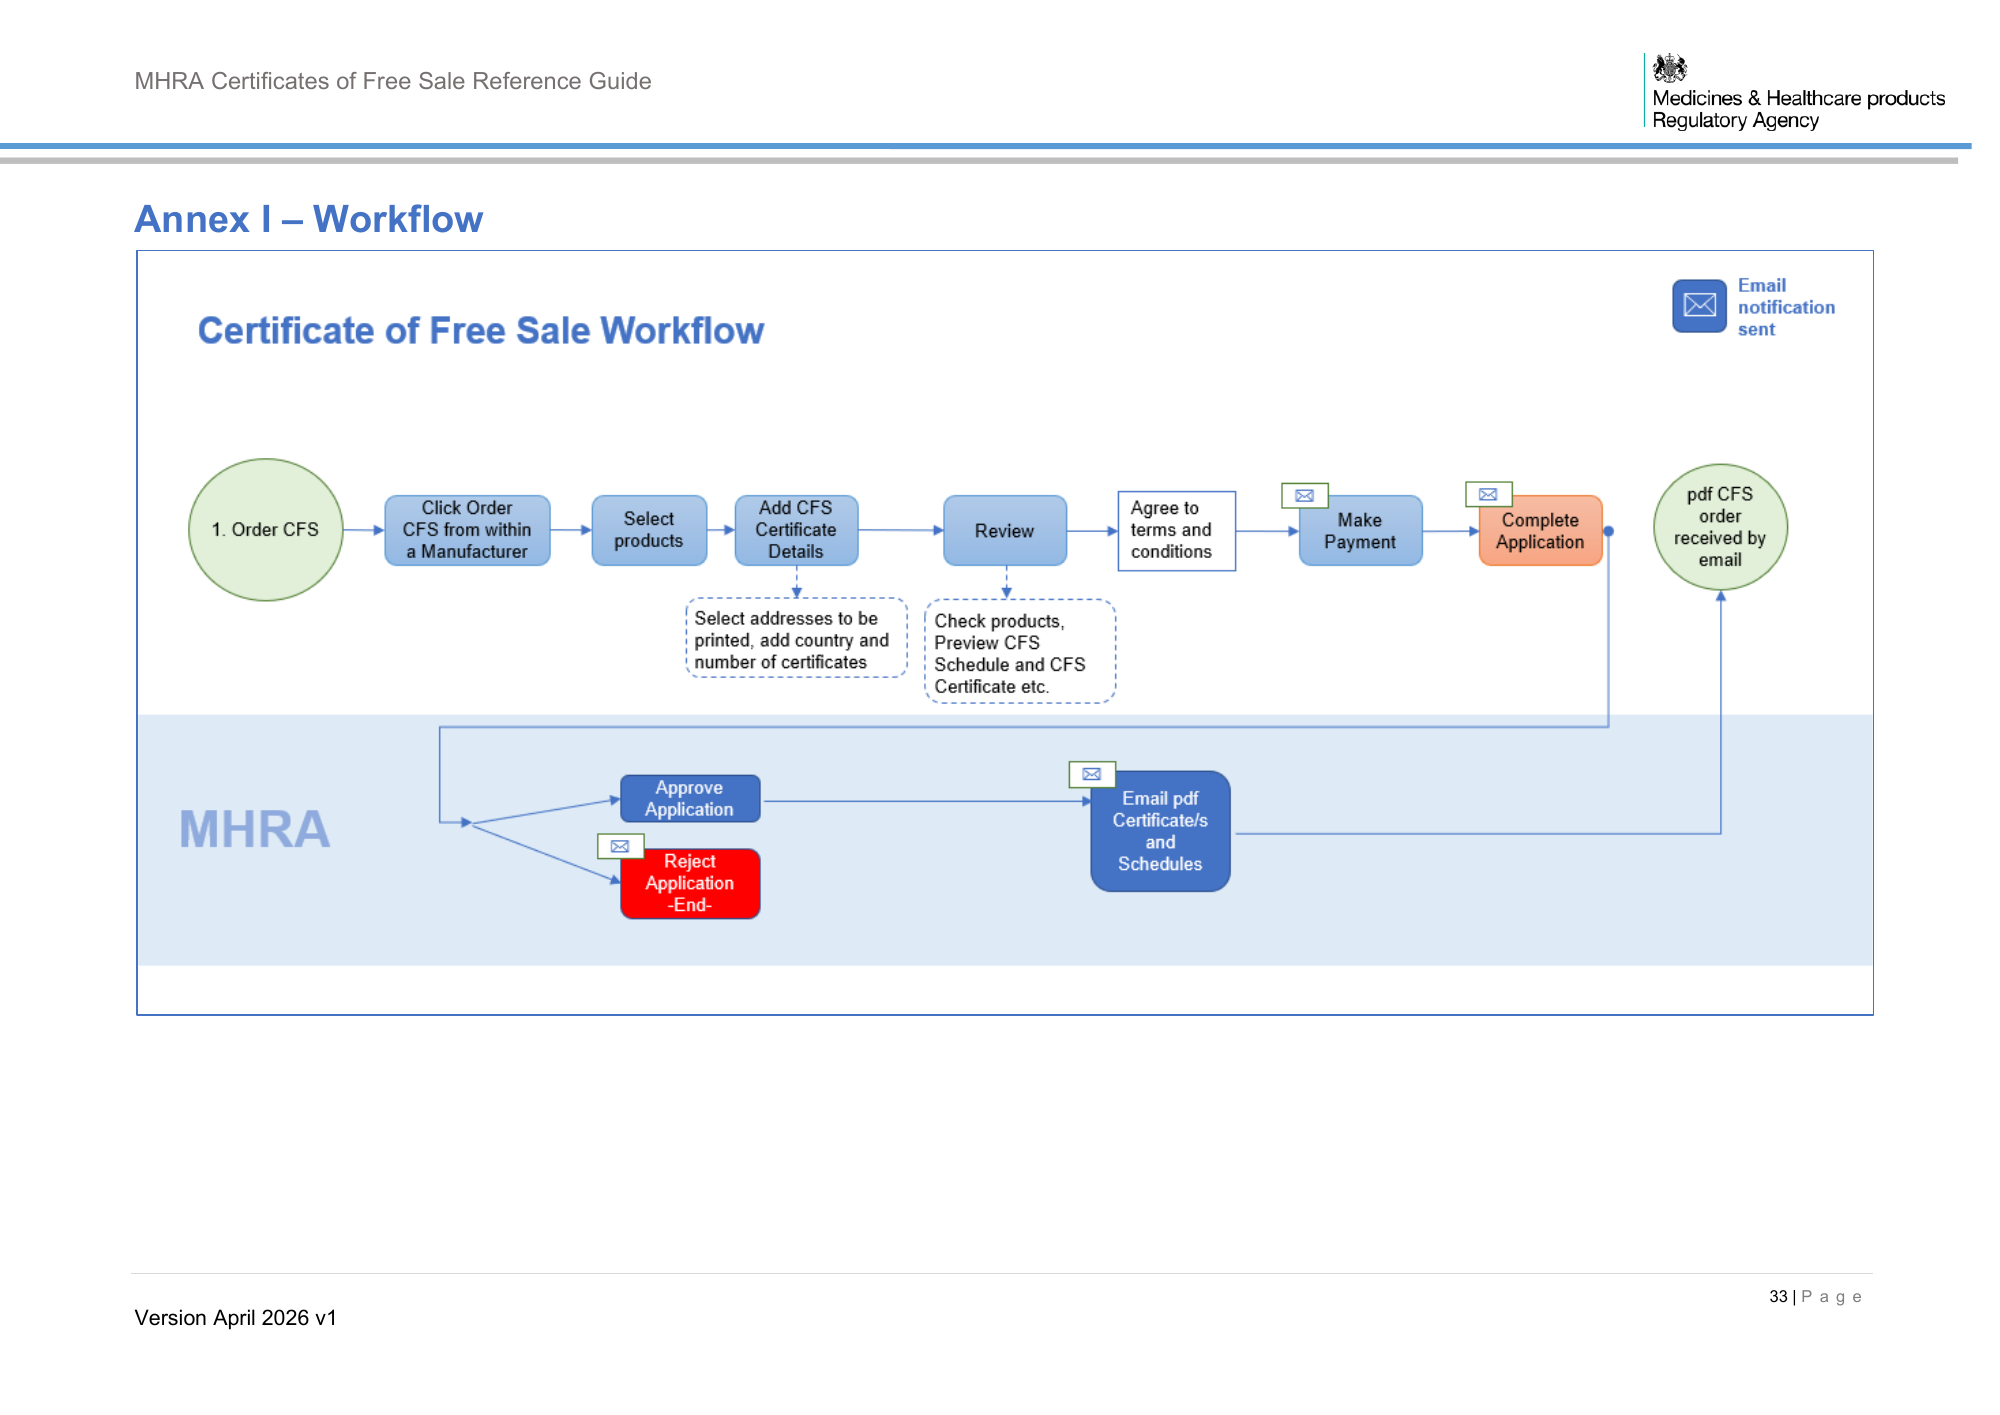This screenshot has width=2000, height=1415.
Task: Click the 'Certificate of Free Sale Workflow' title
Action: (x=480, y=330)
